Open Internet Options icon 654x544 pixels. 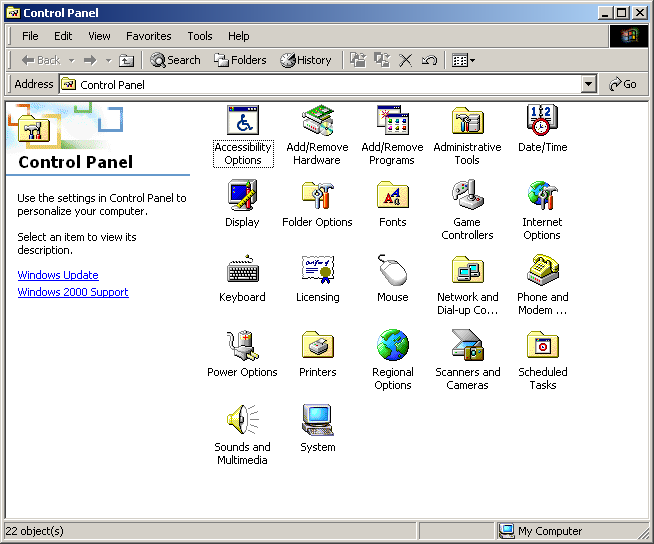pos(542,195)
